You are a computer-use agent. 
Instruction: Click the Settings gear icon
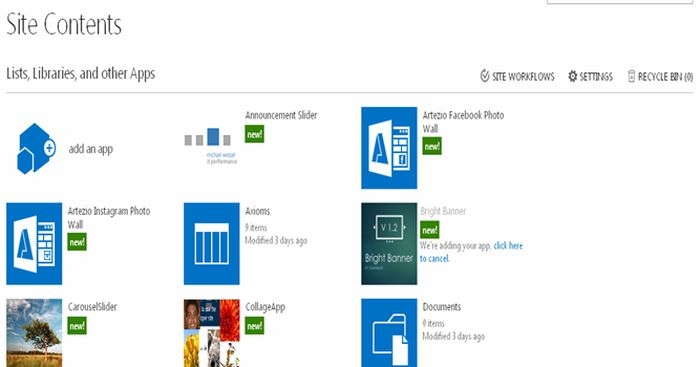(572, 76)
